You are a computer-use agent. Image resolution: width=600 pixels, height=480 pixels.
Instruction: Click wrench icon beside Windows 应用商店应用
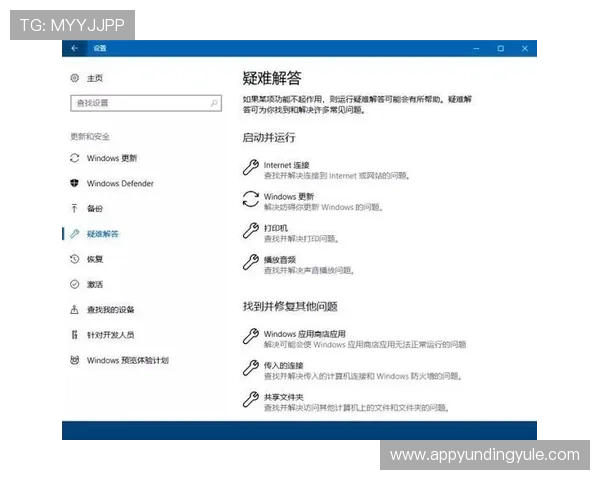tap(251, 336)
